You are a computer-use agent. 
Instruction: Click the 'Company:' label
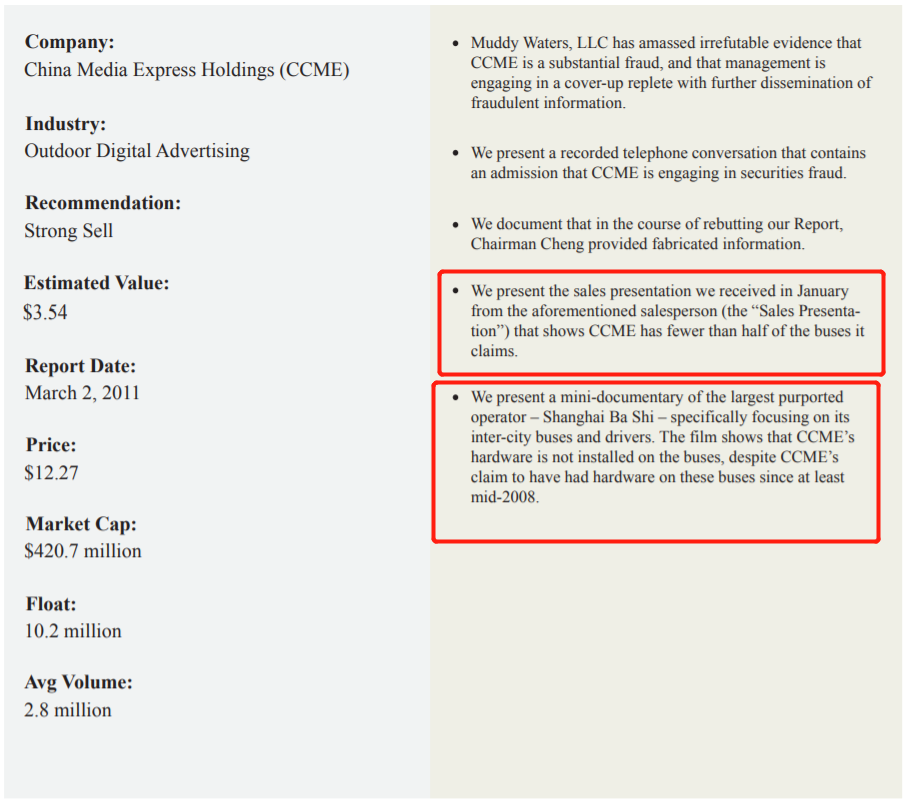click(x=69, y=42)
